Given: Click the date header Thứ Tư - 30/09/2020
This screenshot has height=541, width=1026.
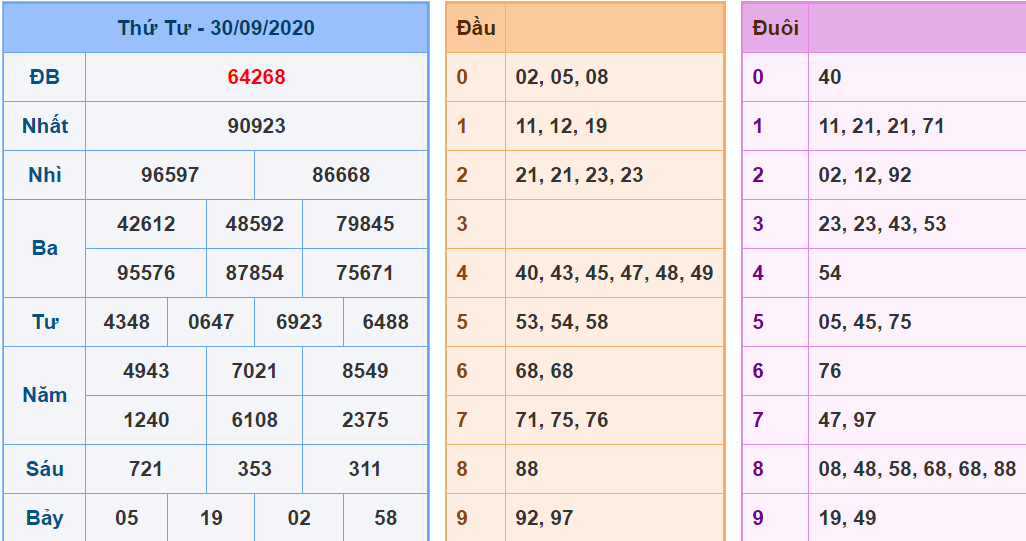Looking at the screenshot, I should [216, 28].
